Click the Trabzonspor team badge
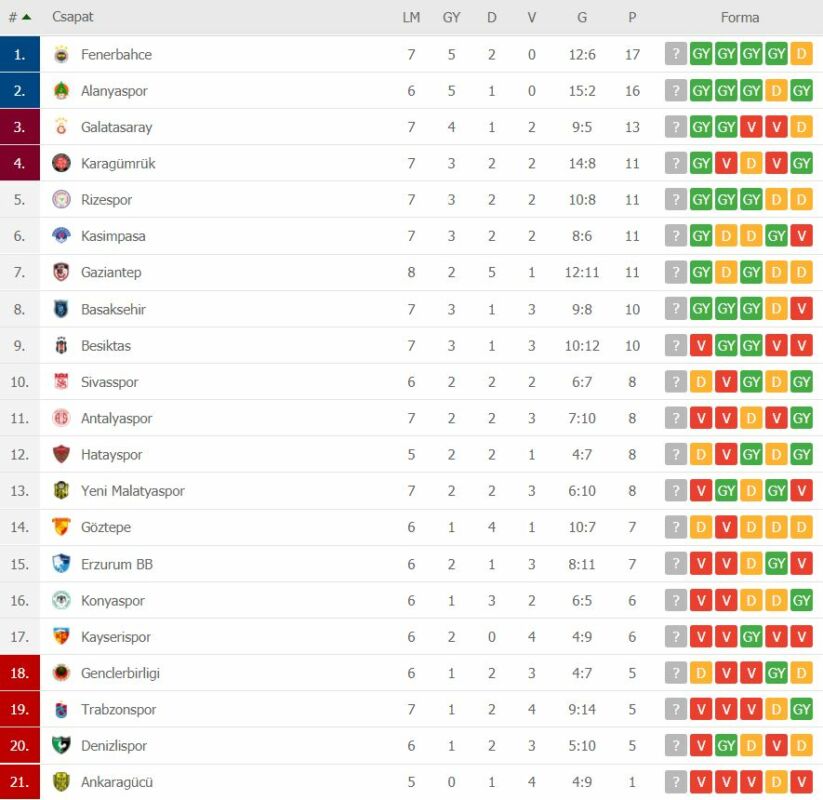 click(61, 709)
